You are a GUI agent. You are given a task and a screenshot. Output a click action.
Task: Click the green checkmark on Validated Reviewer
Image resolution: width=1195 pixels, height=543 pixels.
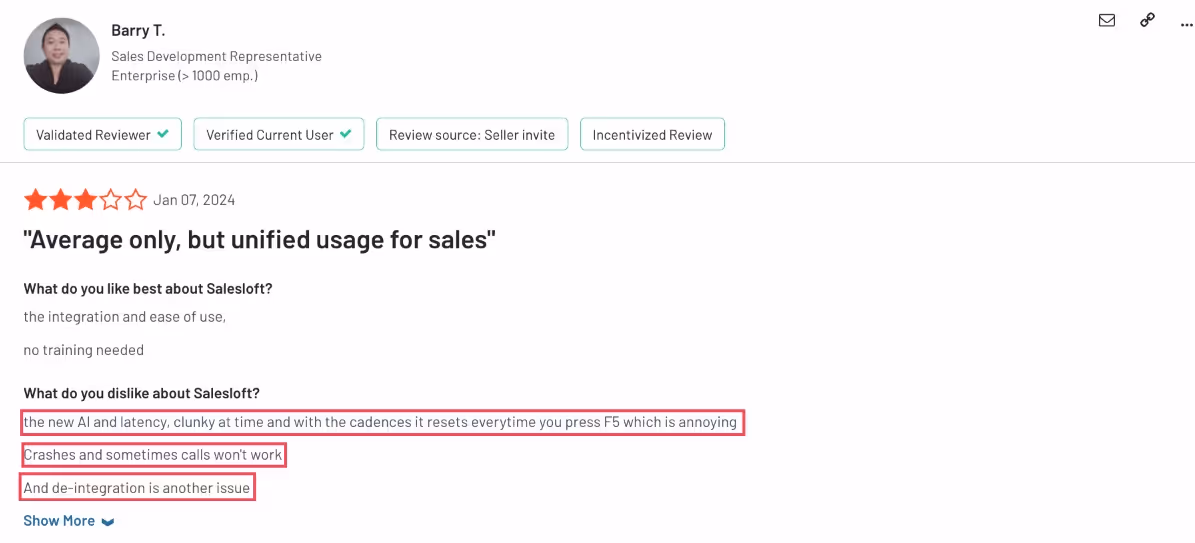click(163, 134)
